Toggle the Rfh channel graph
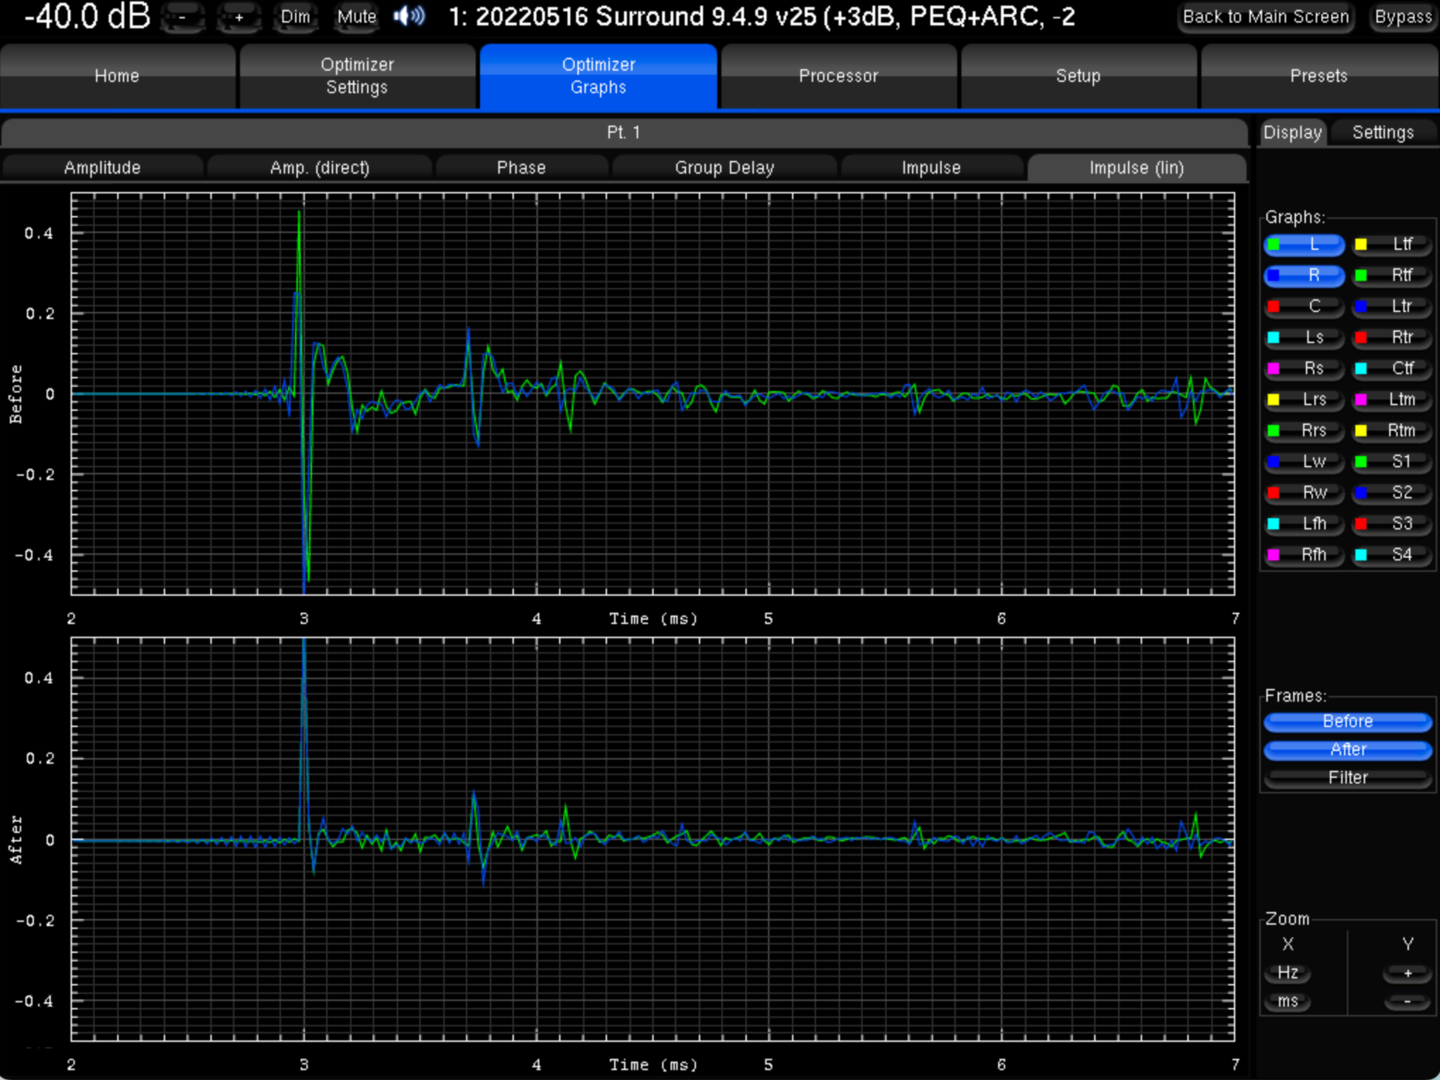The image size is (1440, 1080). tap(1304, 555)
